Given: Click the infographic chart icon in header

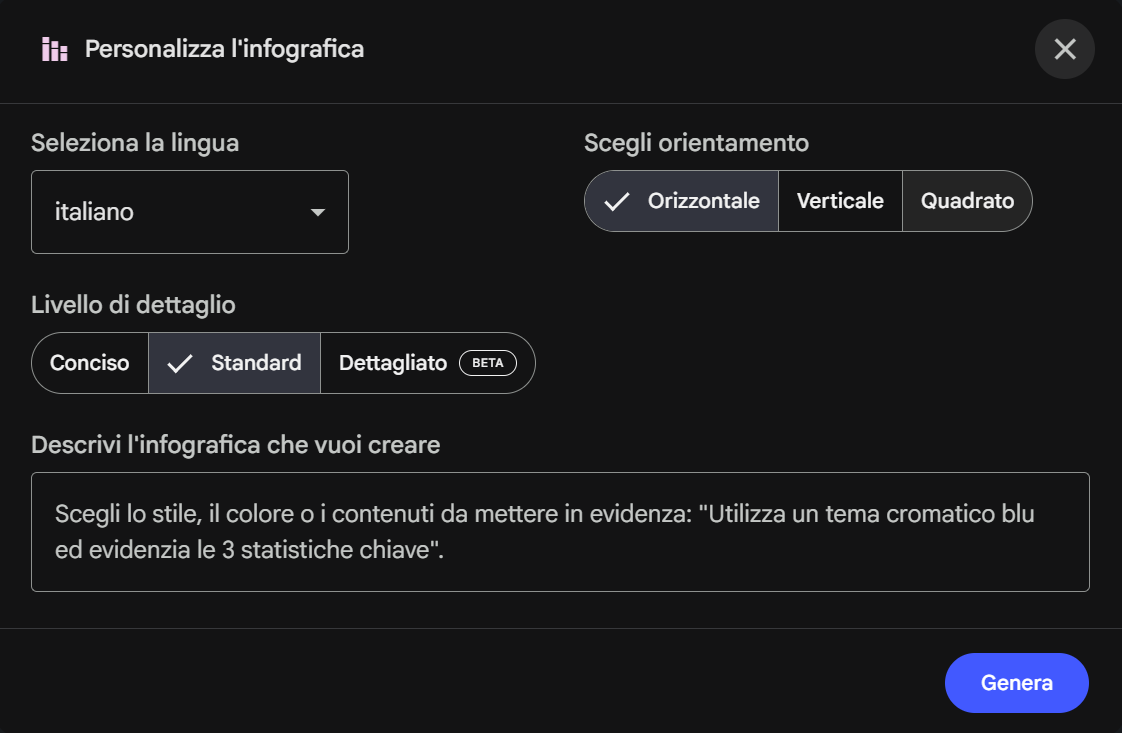Looking at the screenshot, I should pos(54,49).
